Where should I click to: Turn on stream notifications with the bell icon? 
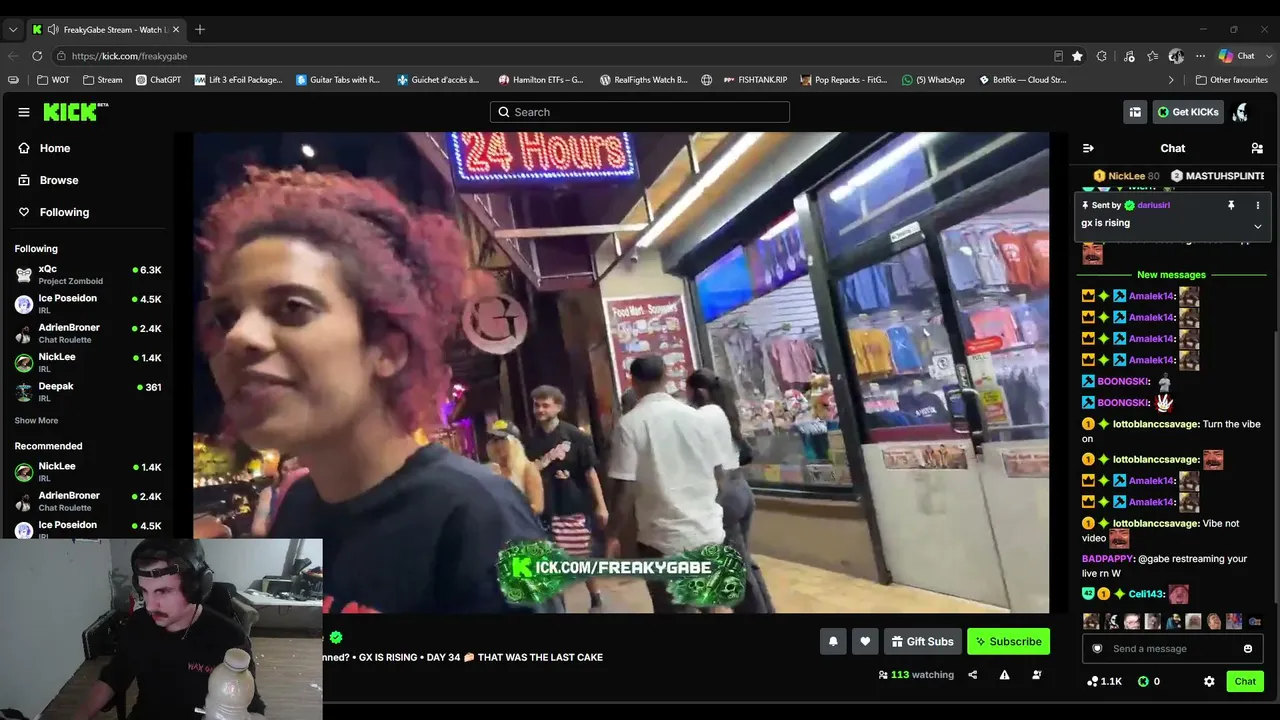pyautogui.click(x=833, y=641)
